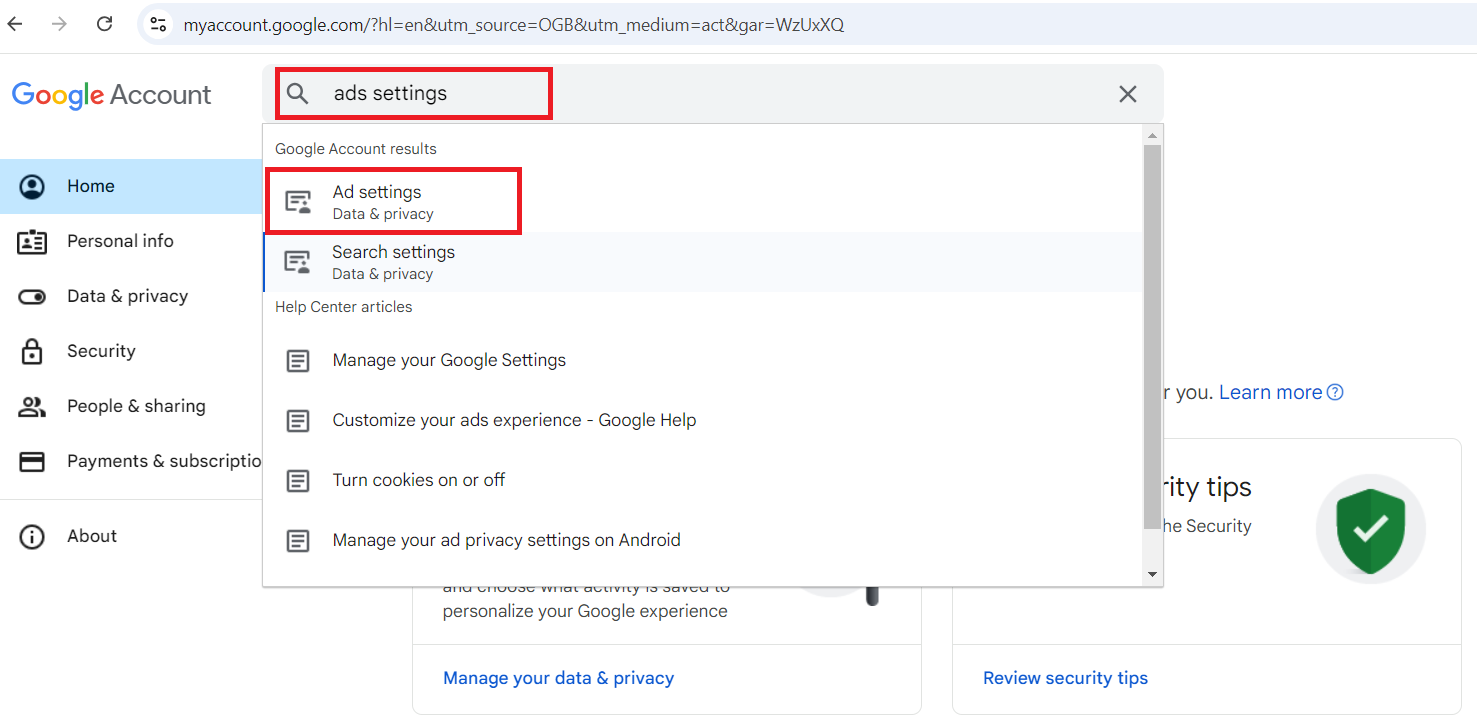Viewport: 1477px width, 720px height.
Task: Open 'Manage your Google Settings' help article
Action: click(704, 360)
